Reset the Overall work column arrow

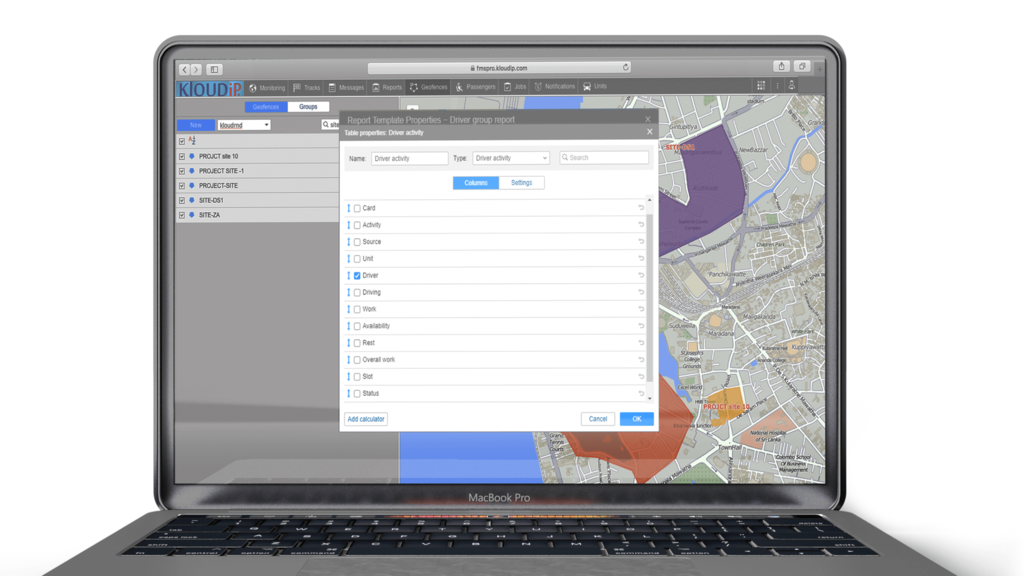pos(641,360)
